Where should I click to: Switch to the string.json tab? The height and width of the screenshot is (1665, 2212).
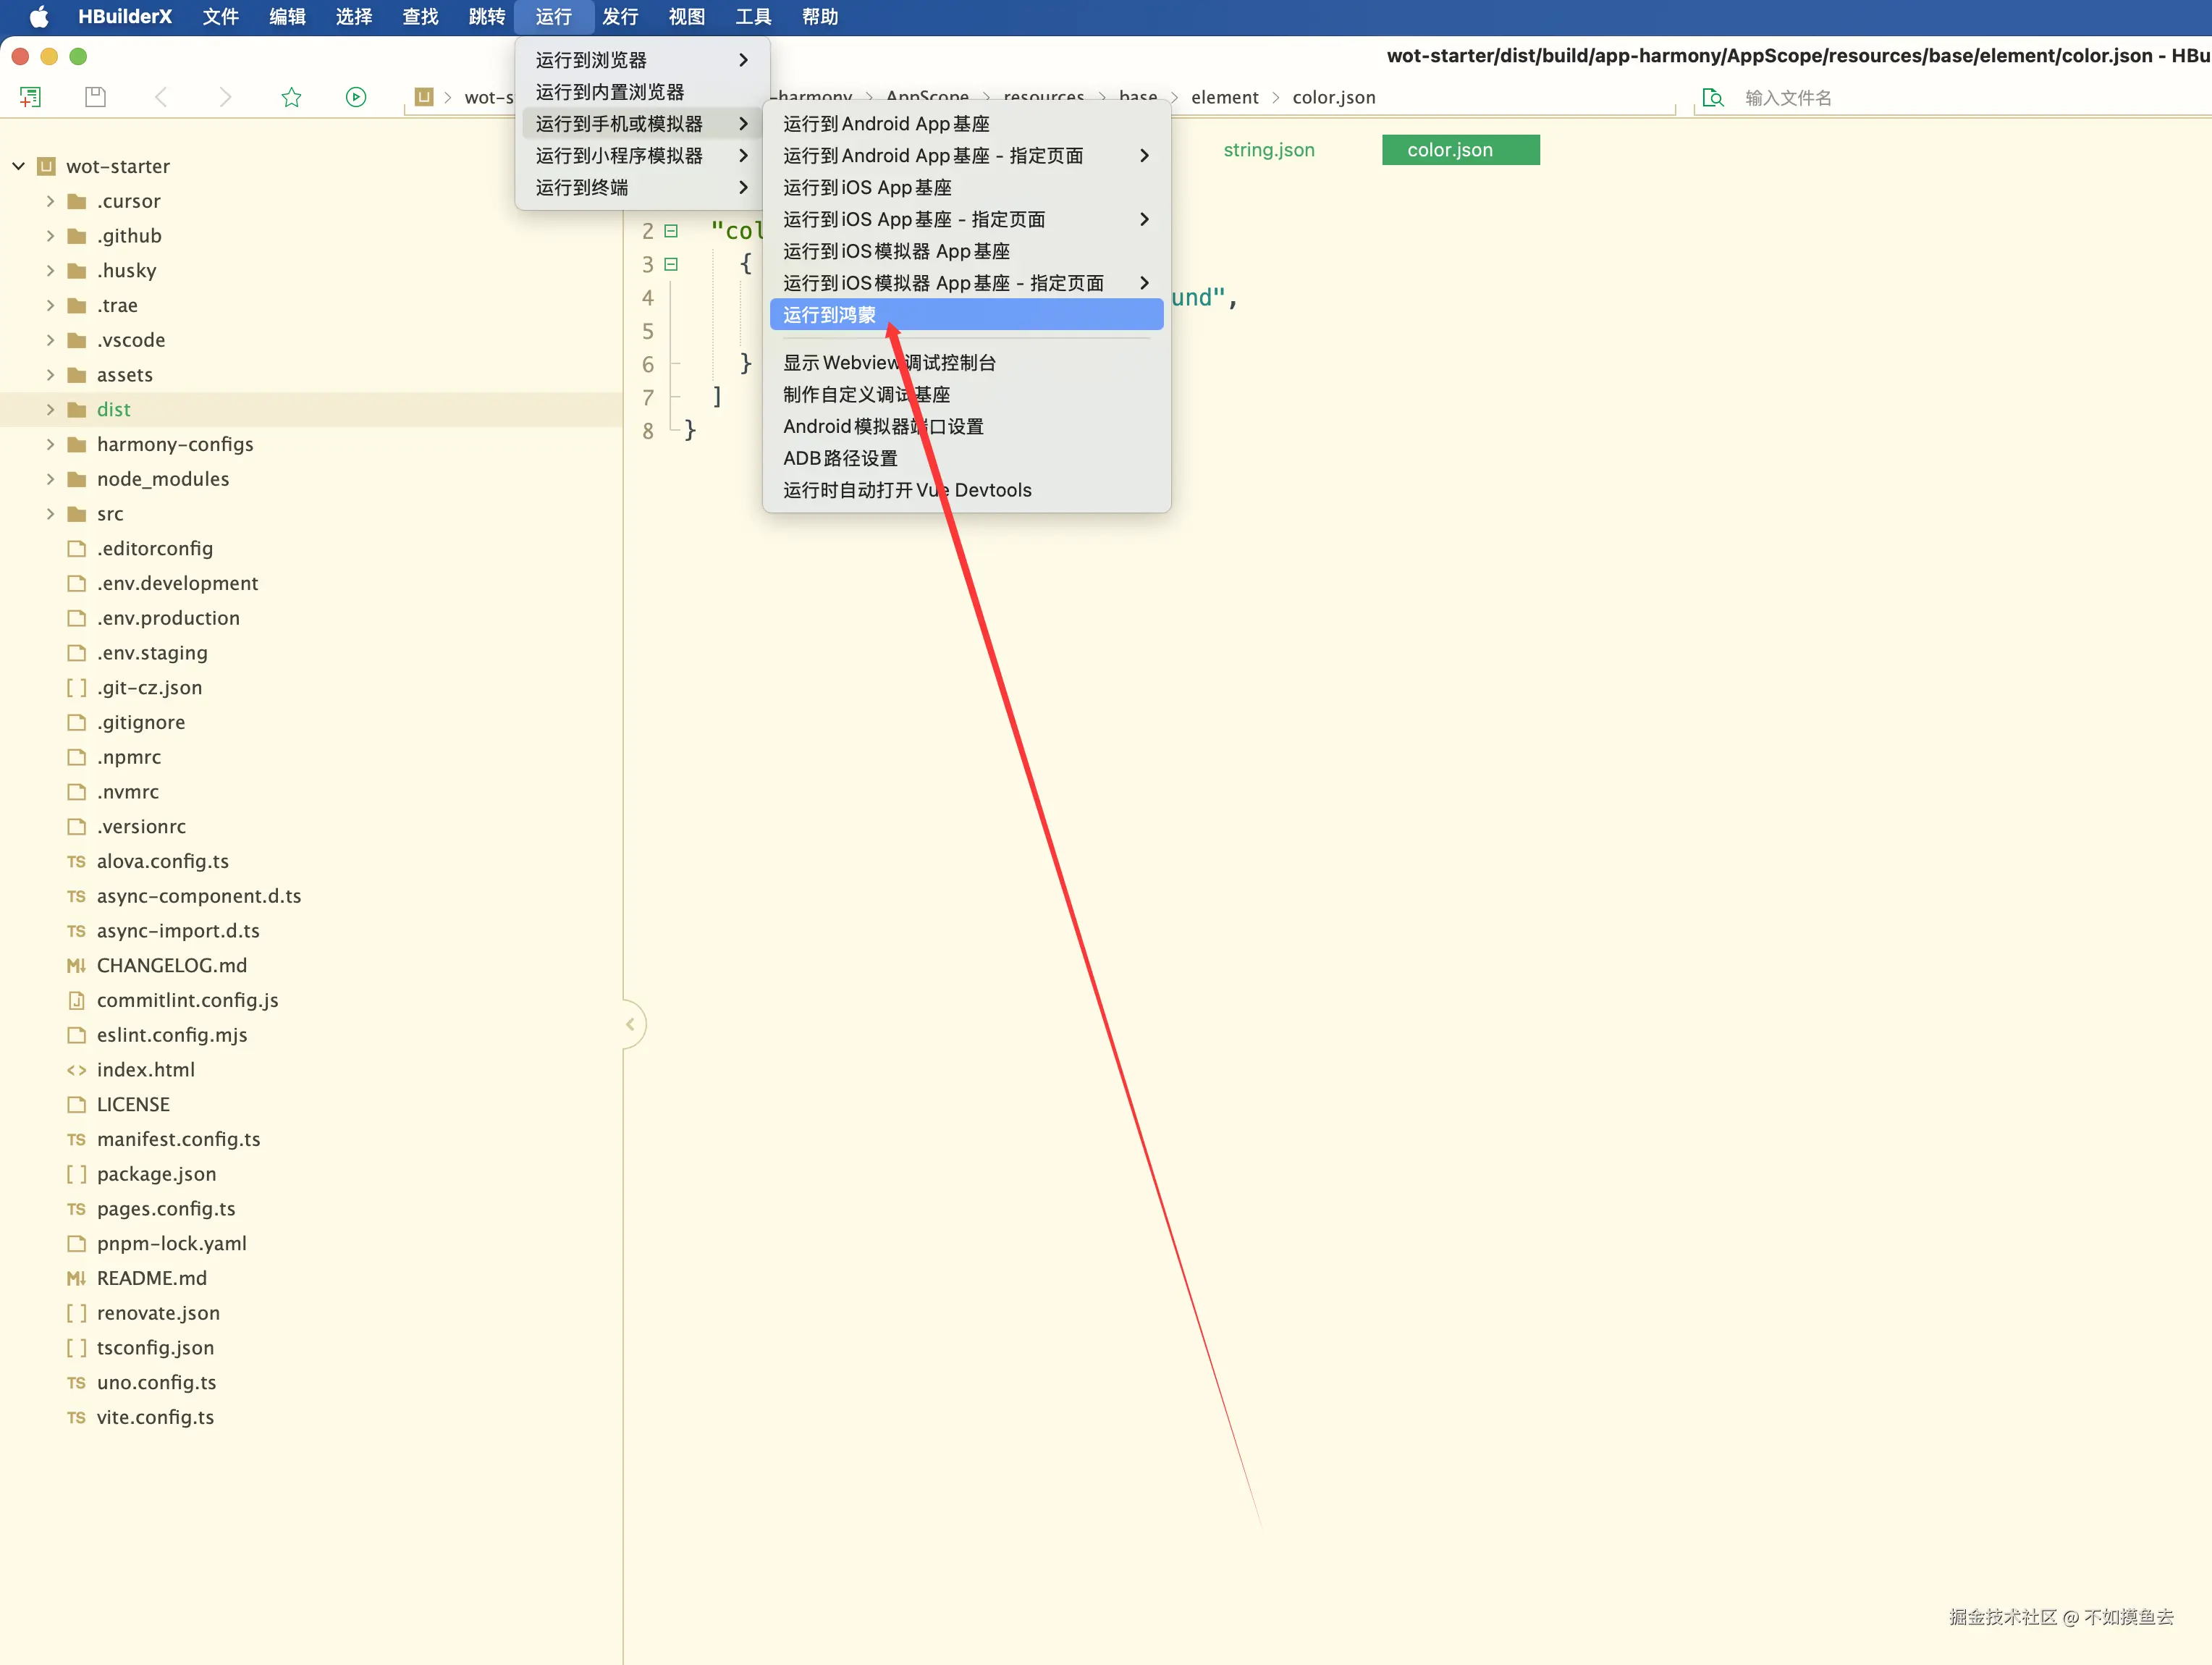click(x=1268, y=150)
